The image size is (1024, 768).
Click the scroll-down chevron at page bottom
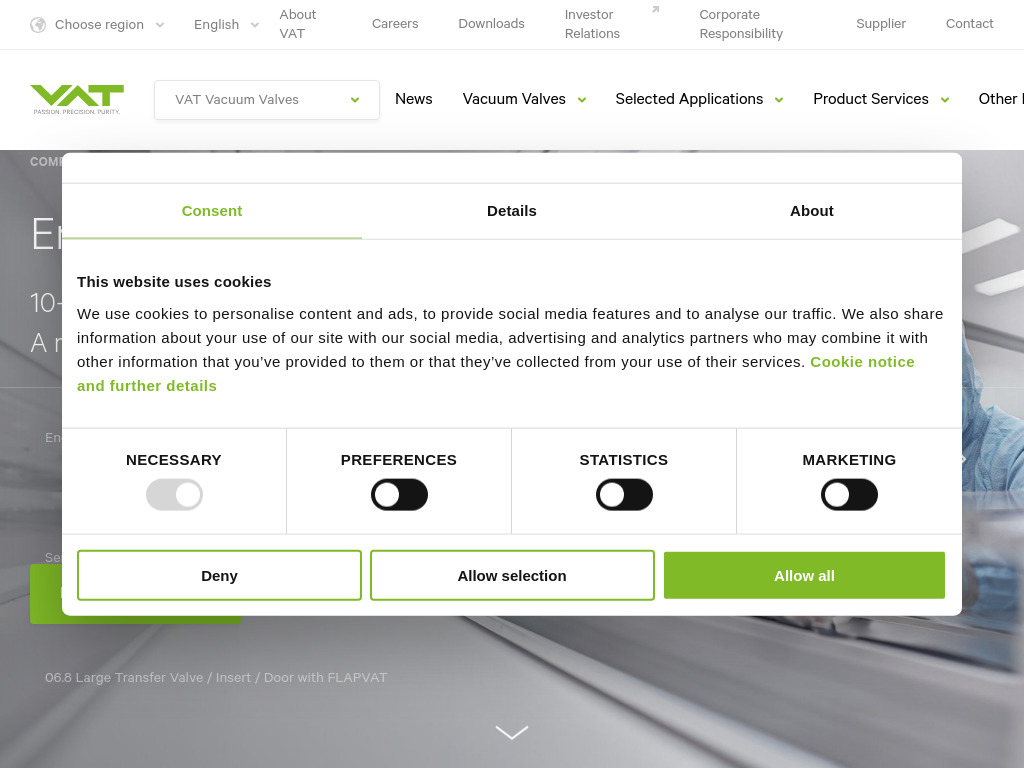coord(512,732)
